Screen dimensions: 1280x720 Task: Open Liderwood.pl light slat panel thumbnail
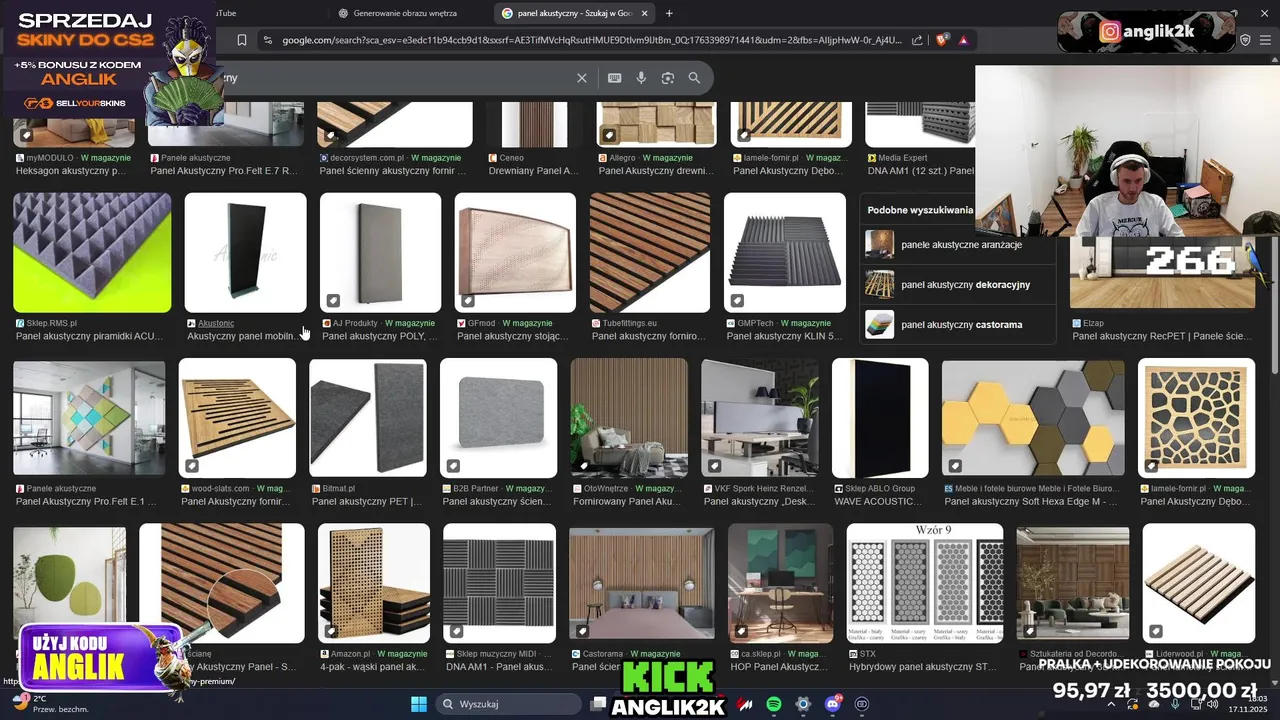pos(1198,583)
